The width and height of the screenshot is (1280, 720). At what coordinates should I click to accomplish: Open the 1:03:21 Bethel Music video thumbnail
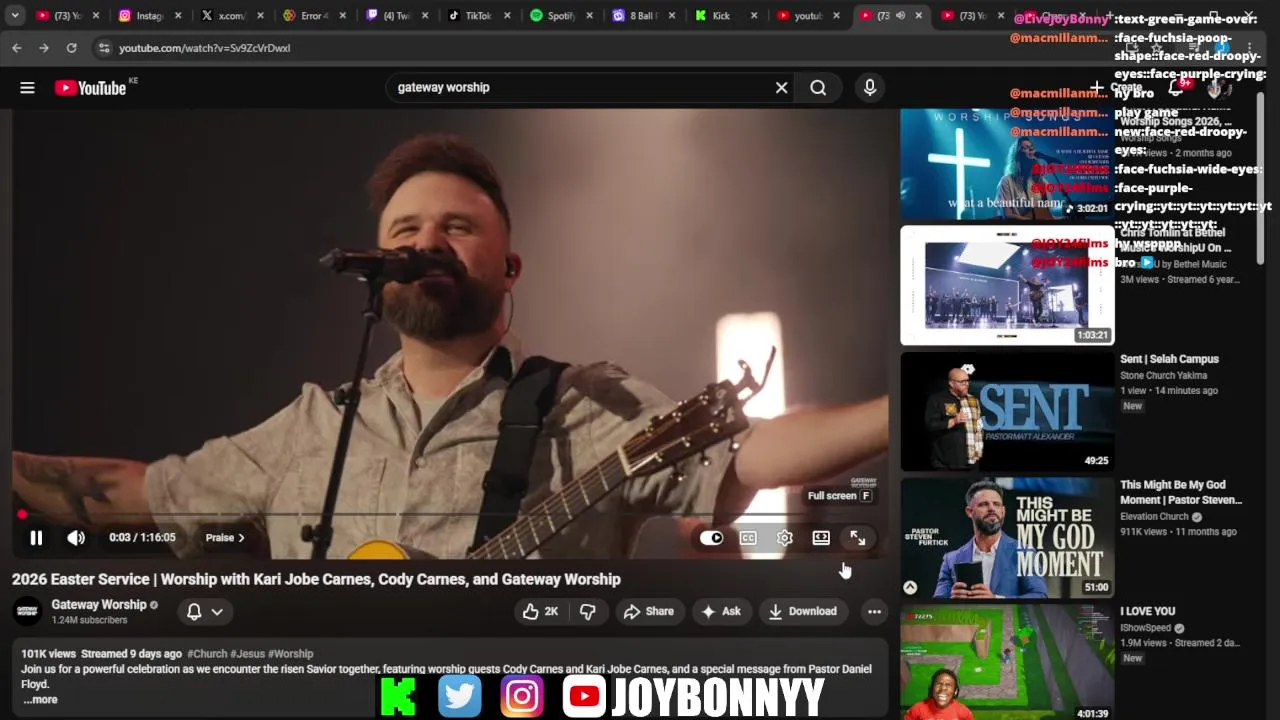pos(1007,285)
